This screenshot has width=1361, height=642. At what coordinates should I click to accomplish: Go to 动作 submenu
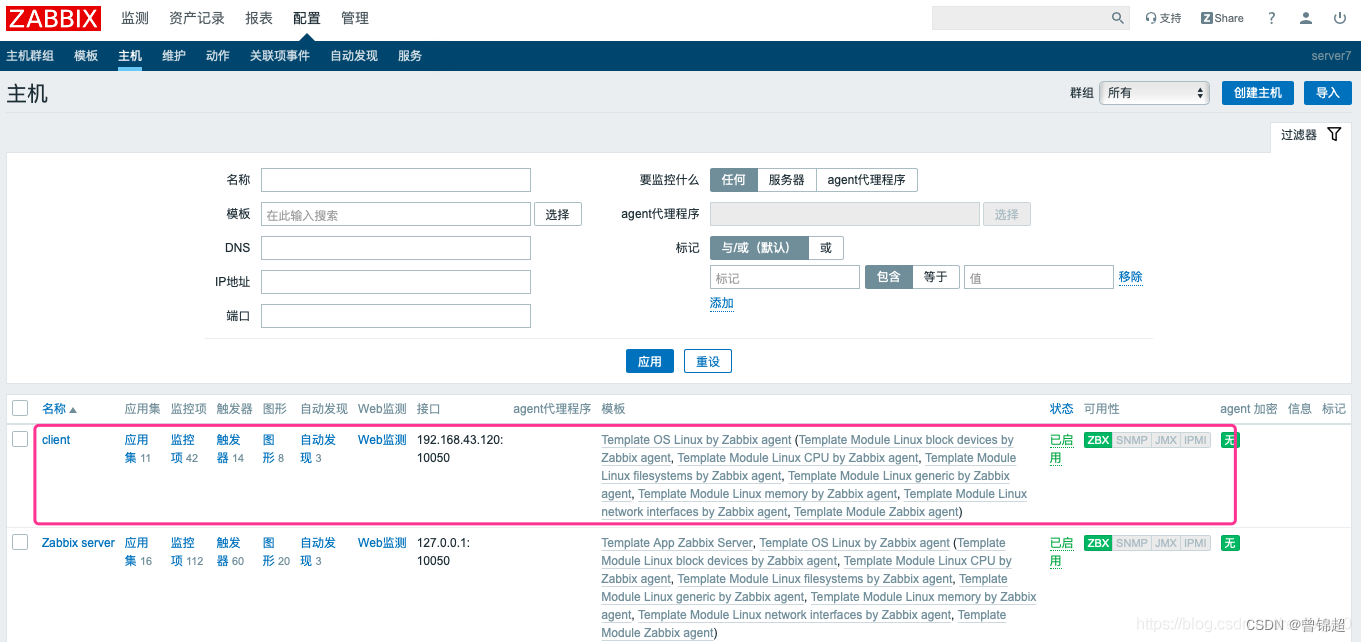pyautogui.click(x=218, y=56)
